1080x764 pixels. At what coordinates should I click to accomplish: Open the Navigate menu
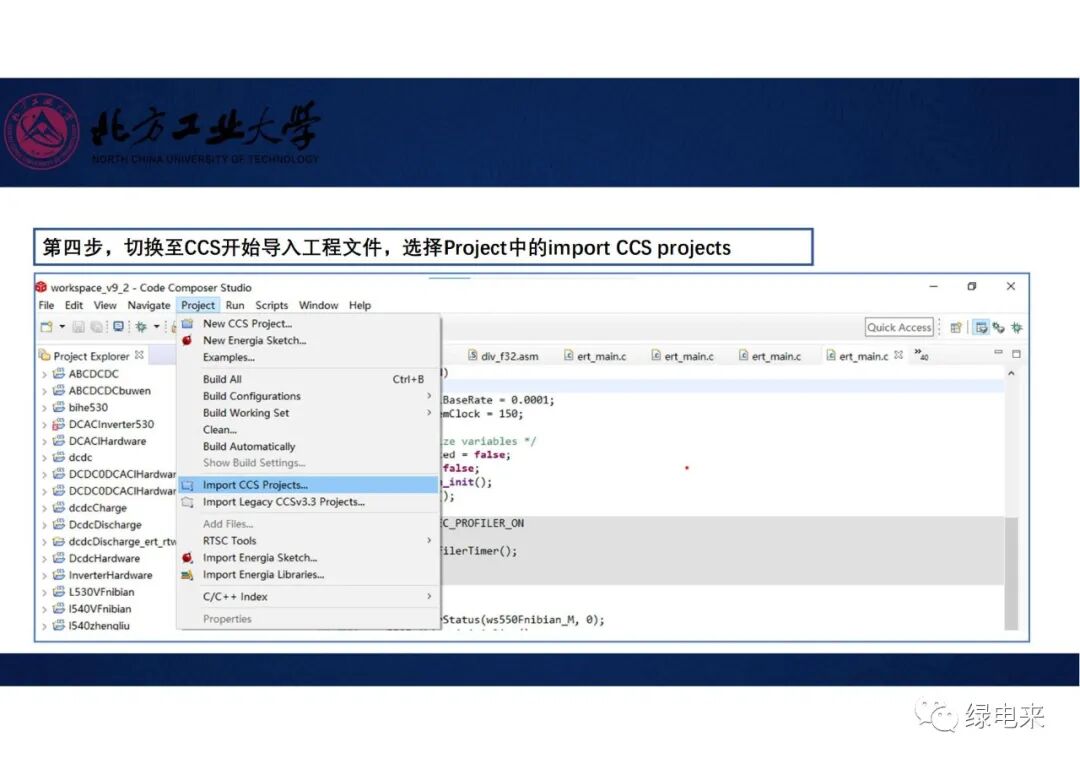[x=149, y=305]
